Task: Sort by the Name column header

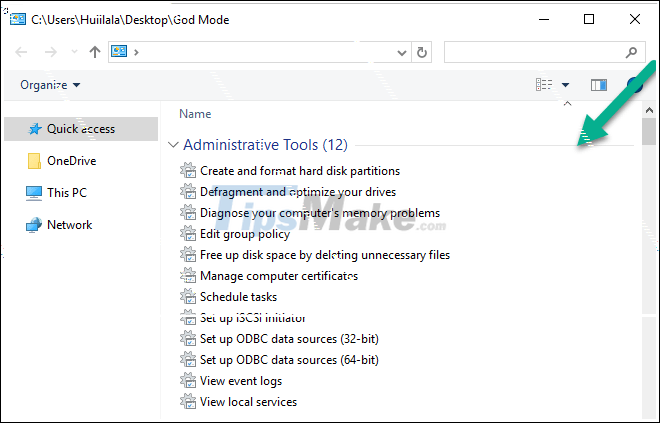Action: point(195,114)
